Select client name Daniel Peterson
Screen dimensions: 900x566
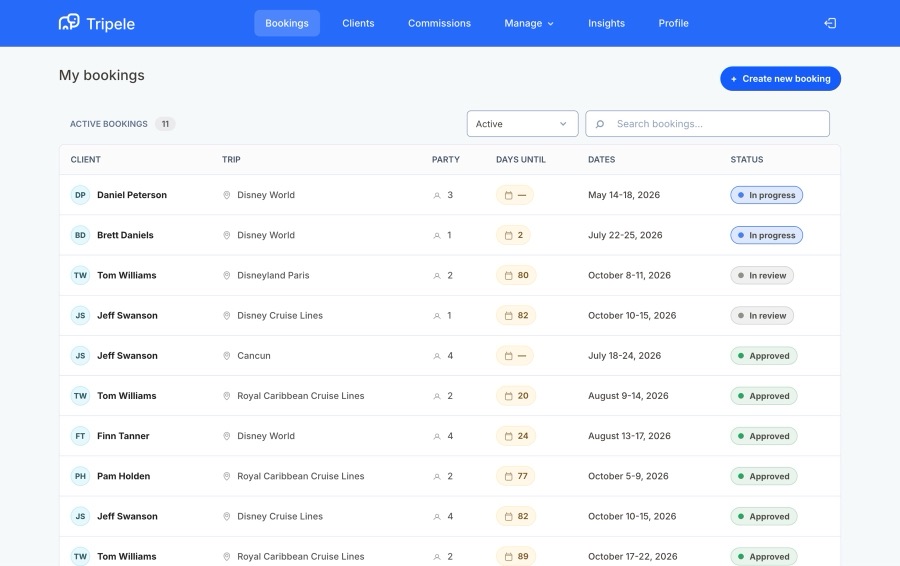pyautogui.click(x=132, y=195)
